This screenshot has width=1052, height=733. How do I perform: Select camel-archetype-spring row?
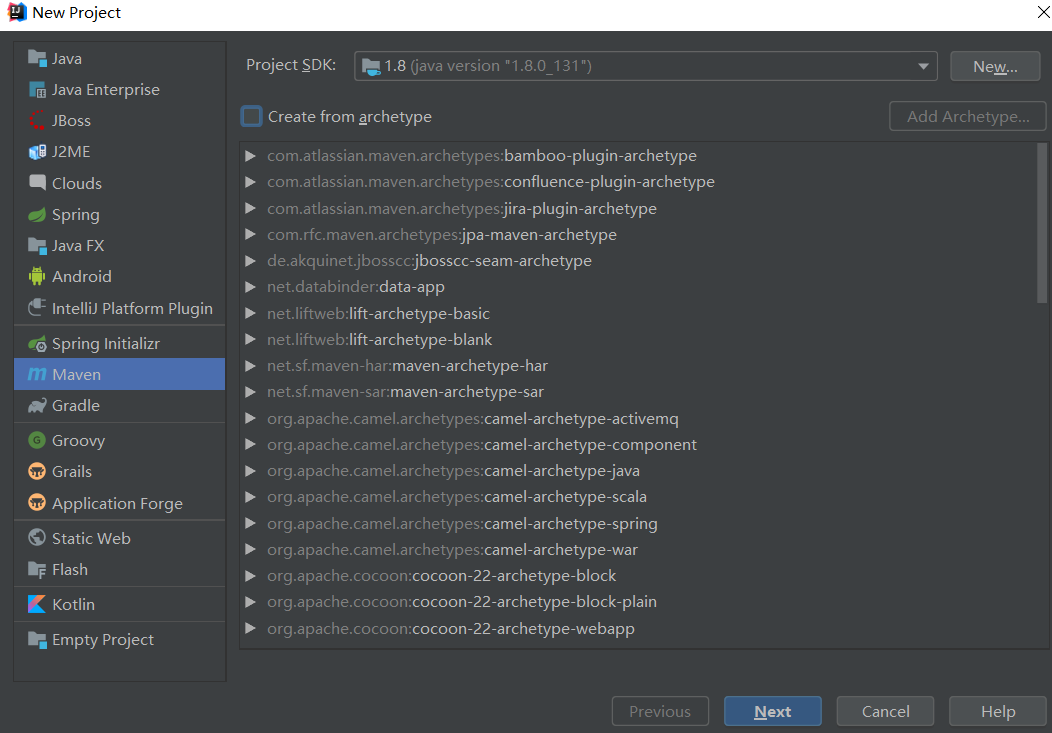click(638, 523)
